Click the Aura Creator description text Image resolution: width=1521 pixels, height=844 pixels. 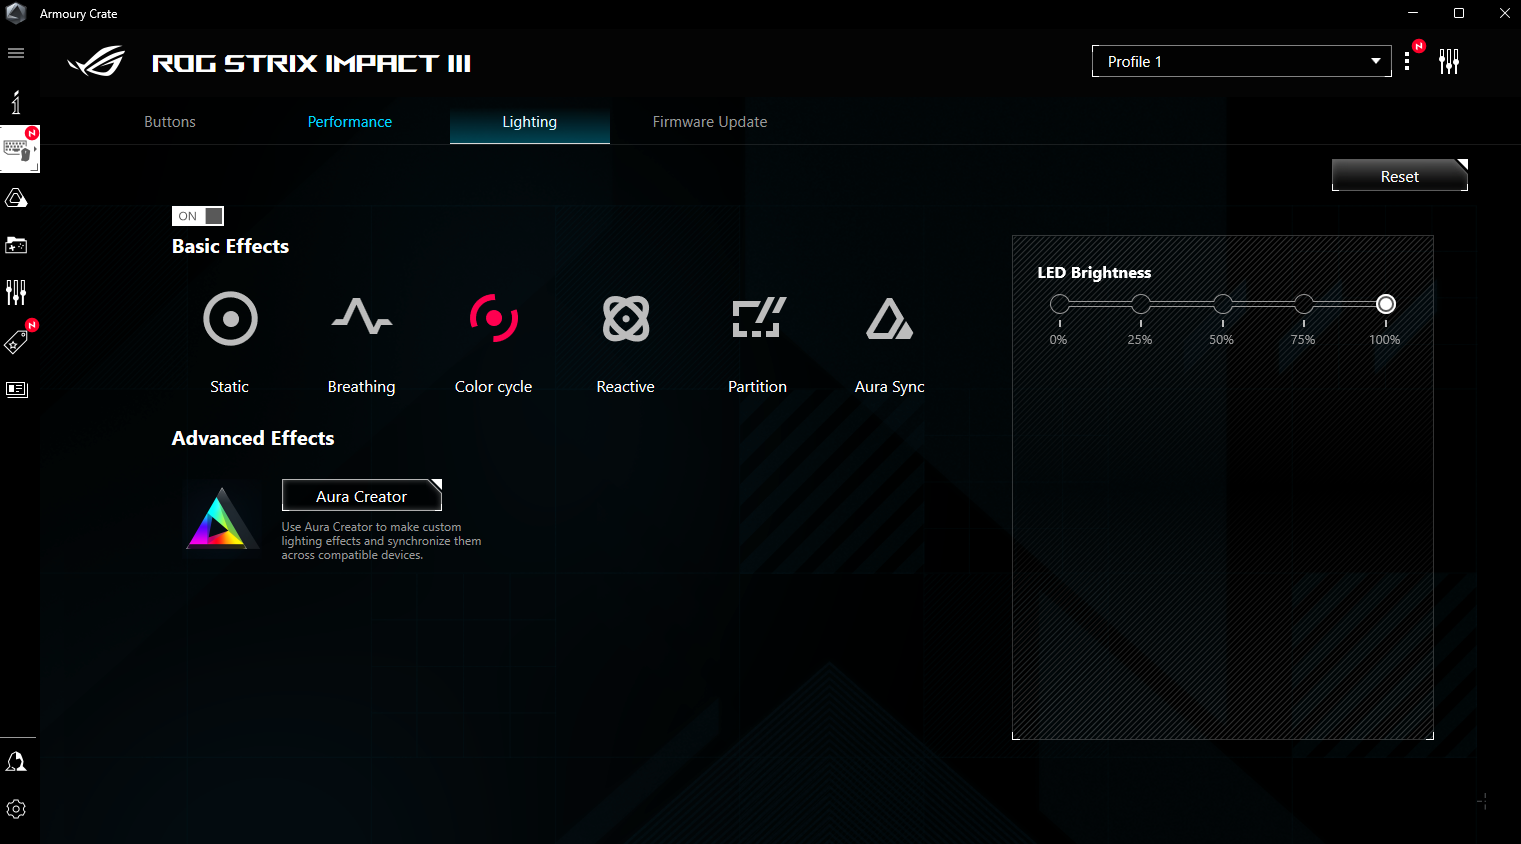click(381, 541)
